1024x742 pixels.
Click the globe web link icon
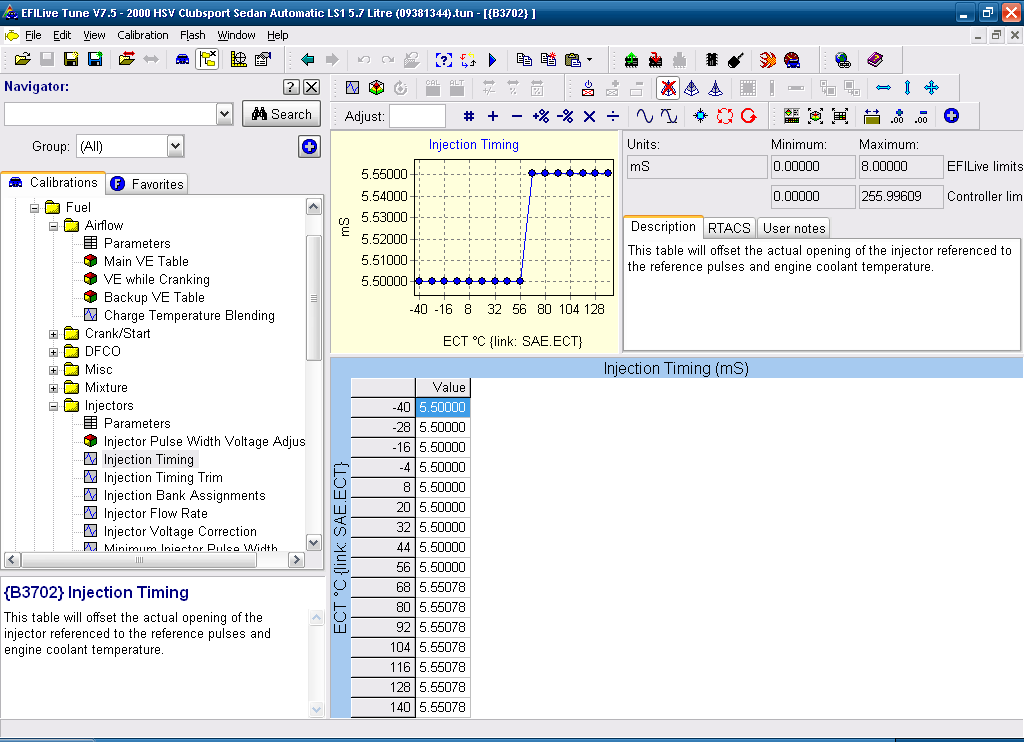click(x=843, y=60)
